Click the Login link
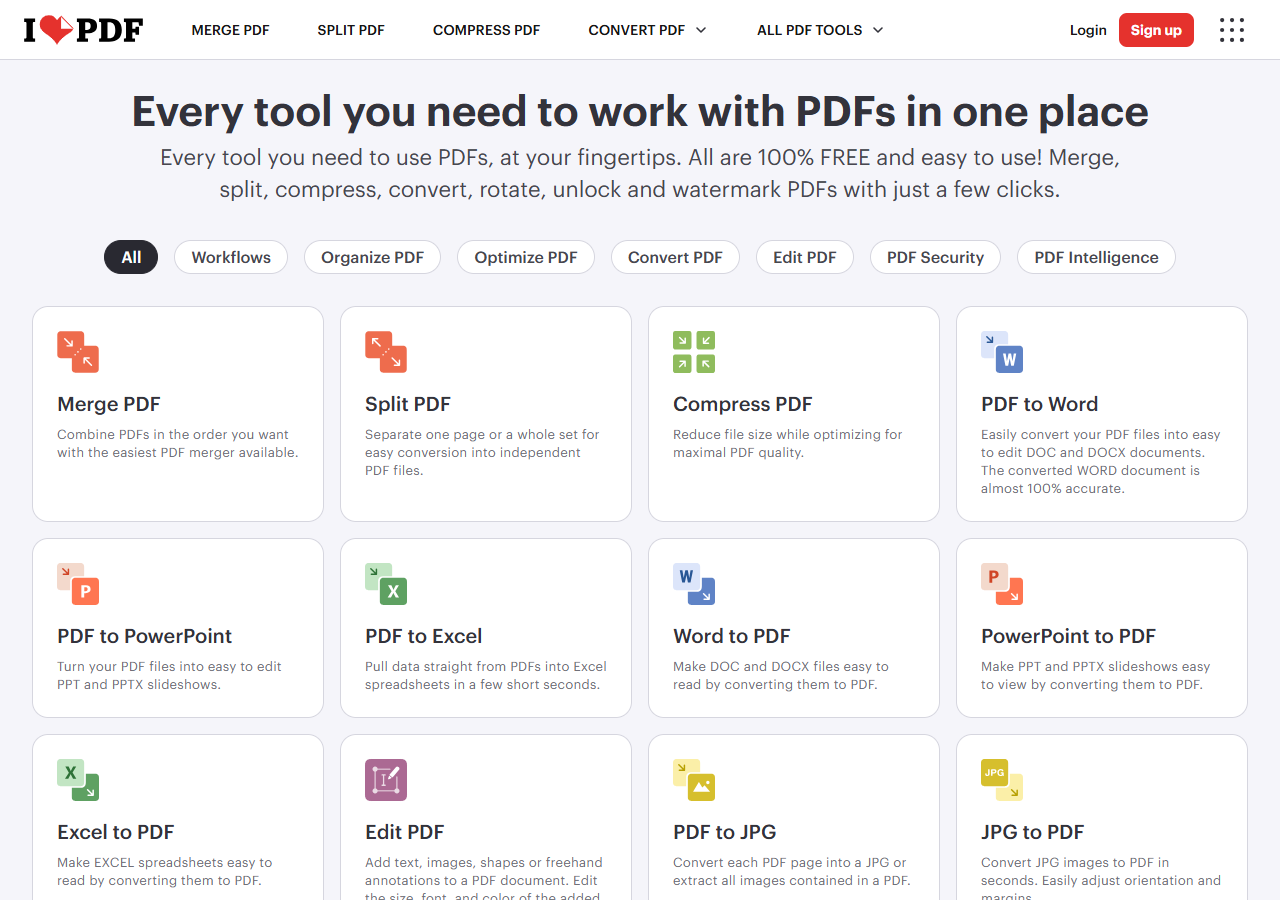Viewport: 1280px width, 900px height. tap(1088, 30)
